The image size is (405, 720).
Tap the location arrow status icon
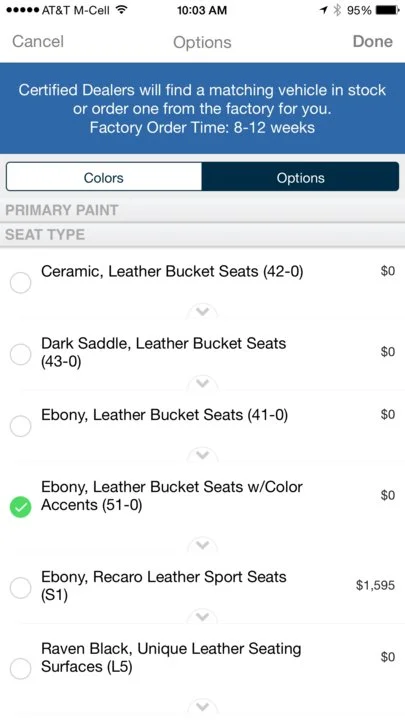(x=325, y=10)
